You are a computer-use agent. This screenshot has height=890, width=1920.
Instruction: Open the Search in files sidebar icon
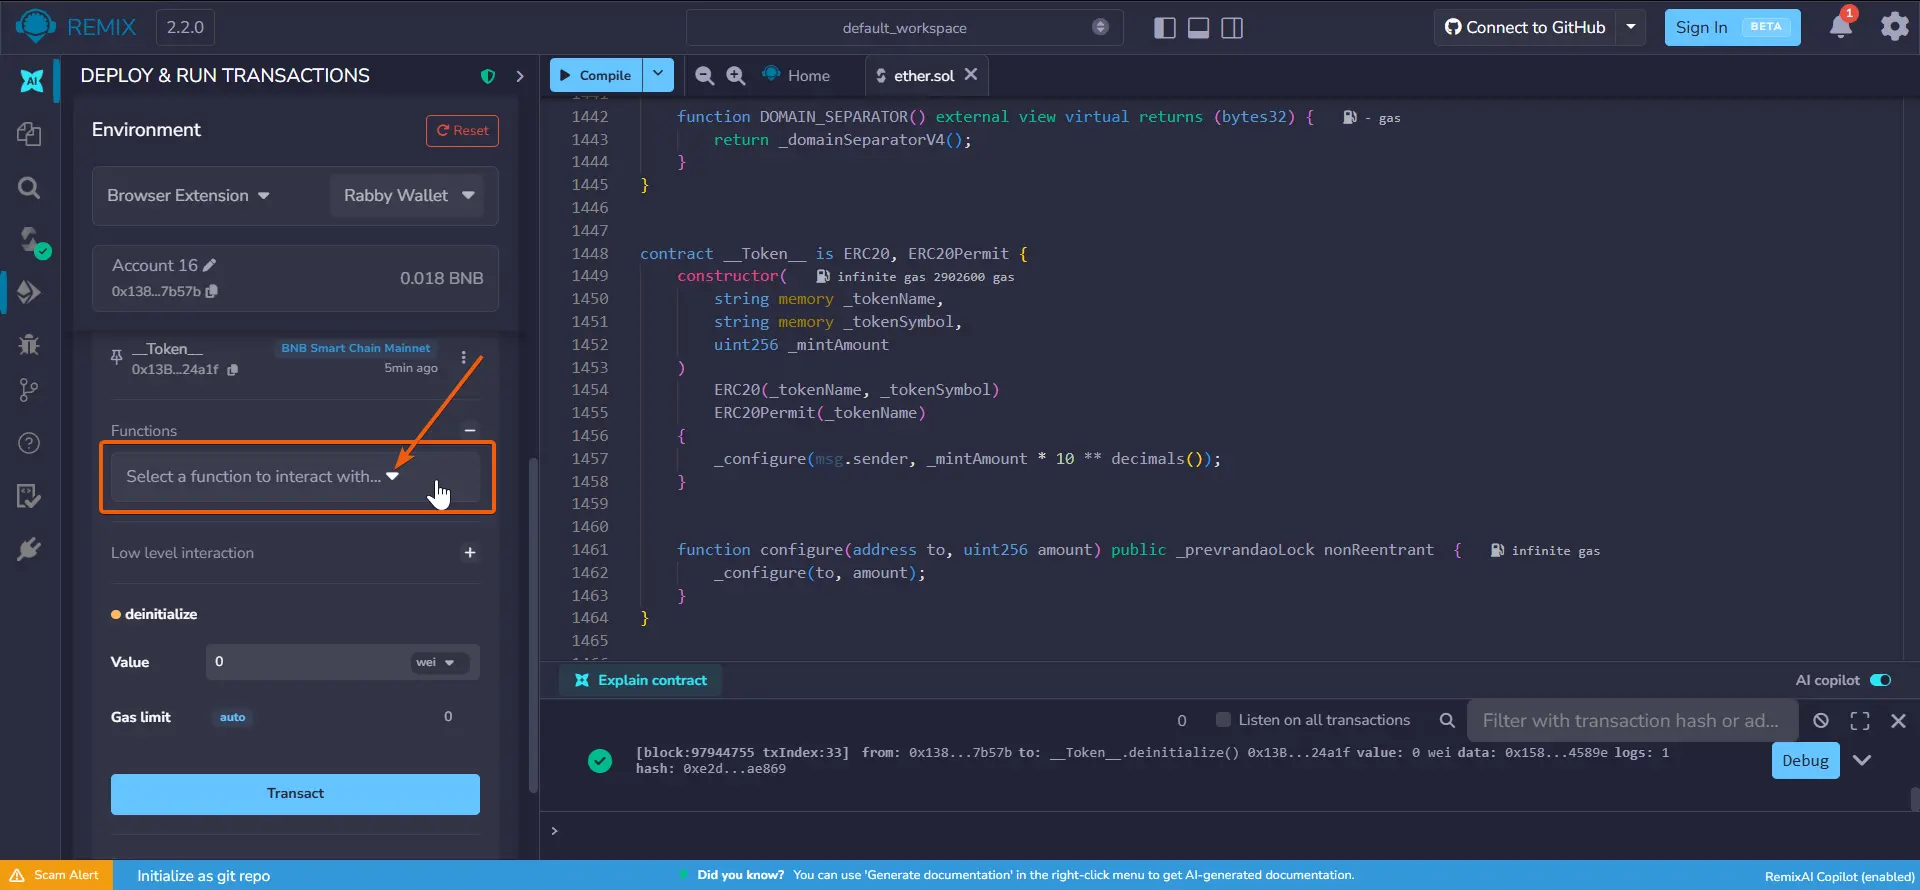(29, 187)
